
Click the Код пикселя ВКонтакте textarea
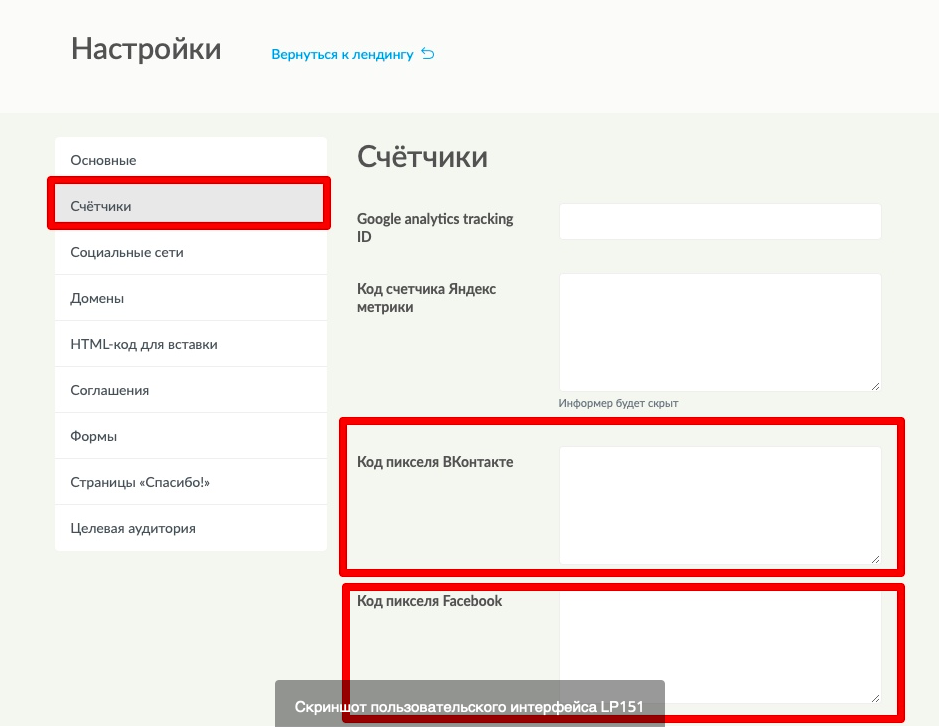[x=720, y=505]
